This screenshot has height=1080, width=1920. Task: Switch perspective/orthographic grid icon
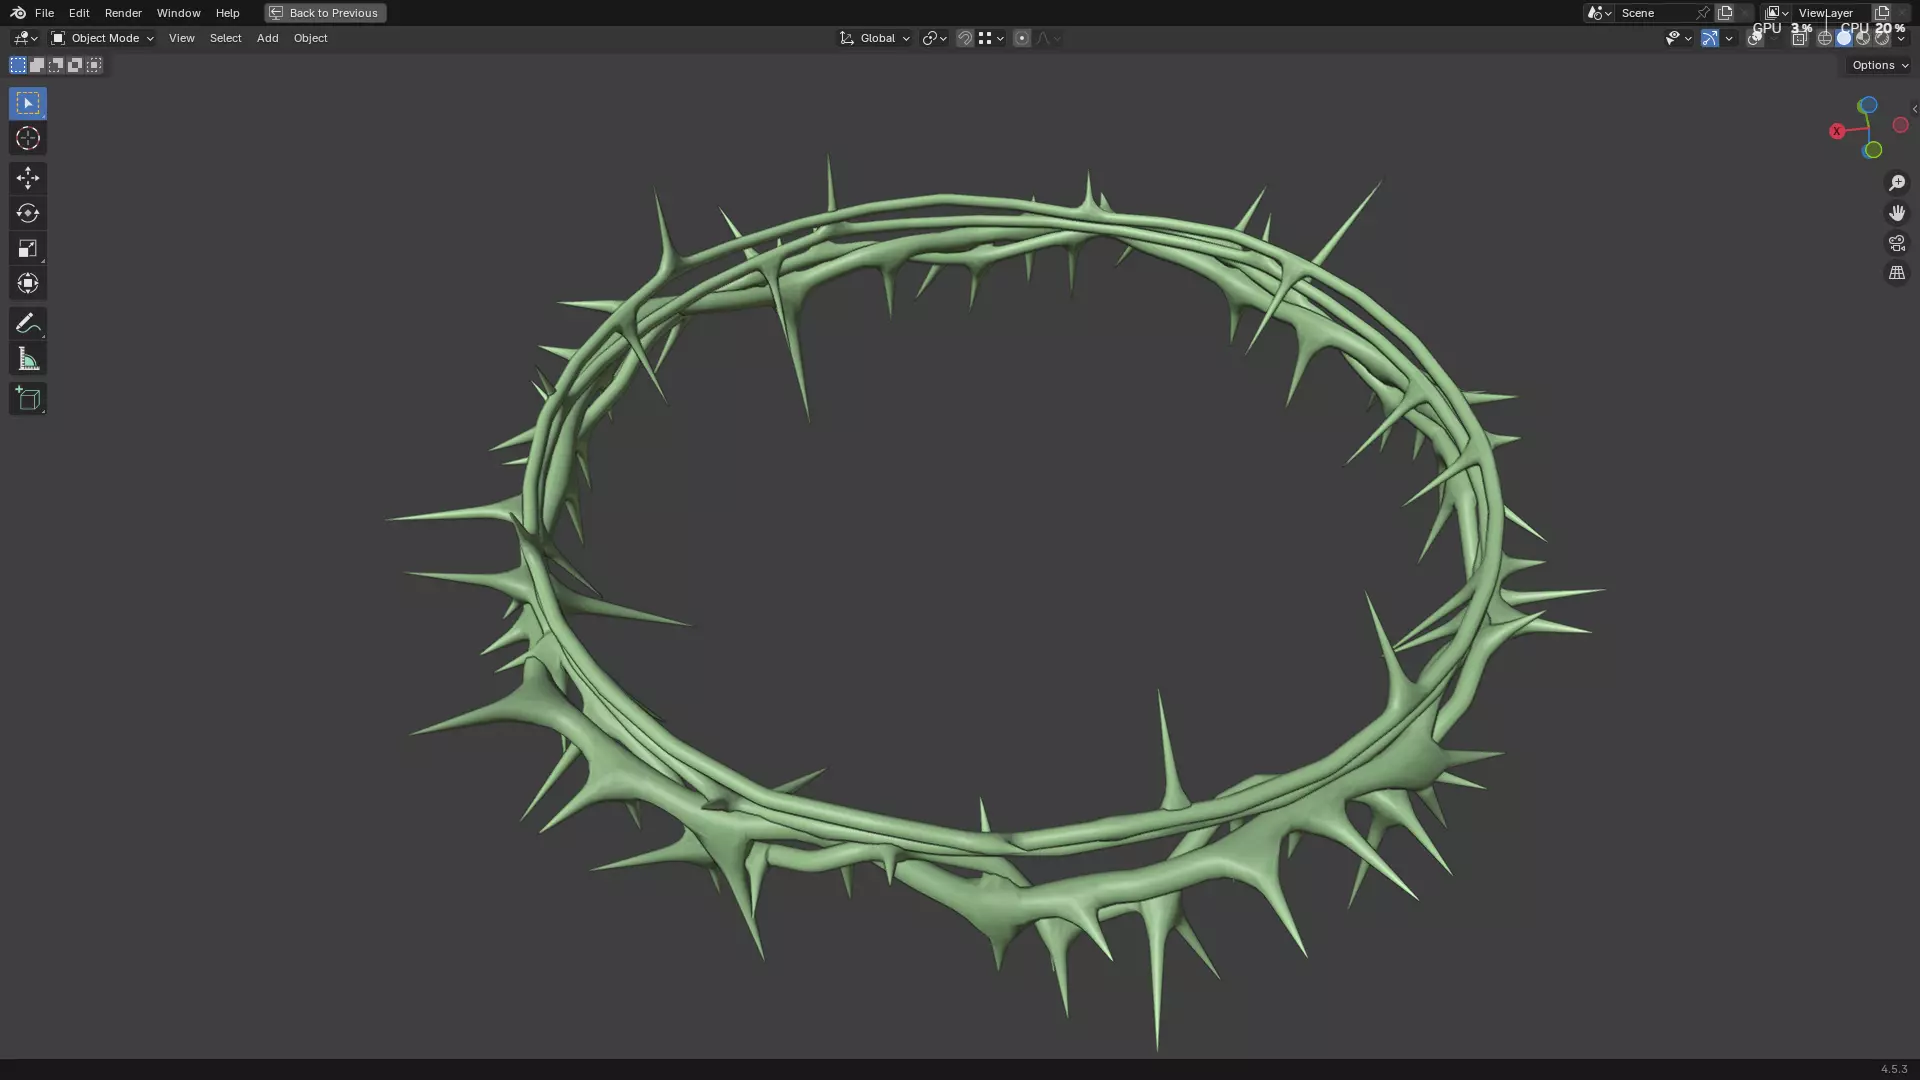[1896, 273]
